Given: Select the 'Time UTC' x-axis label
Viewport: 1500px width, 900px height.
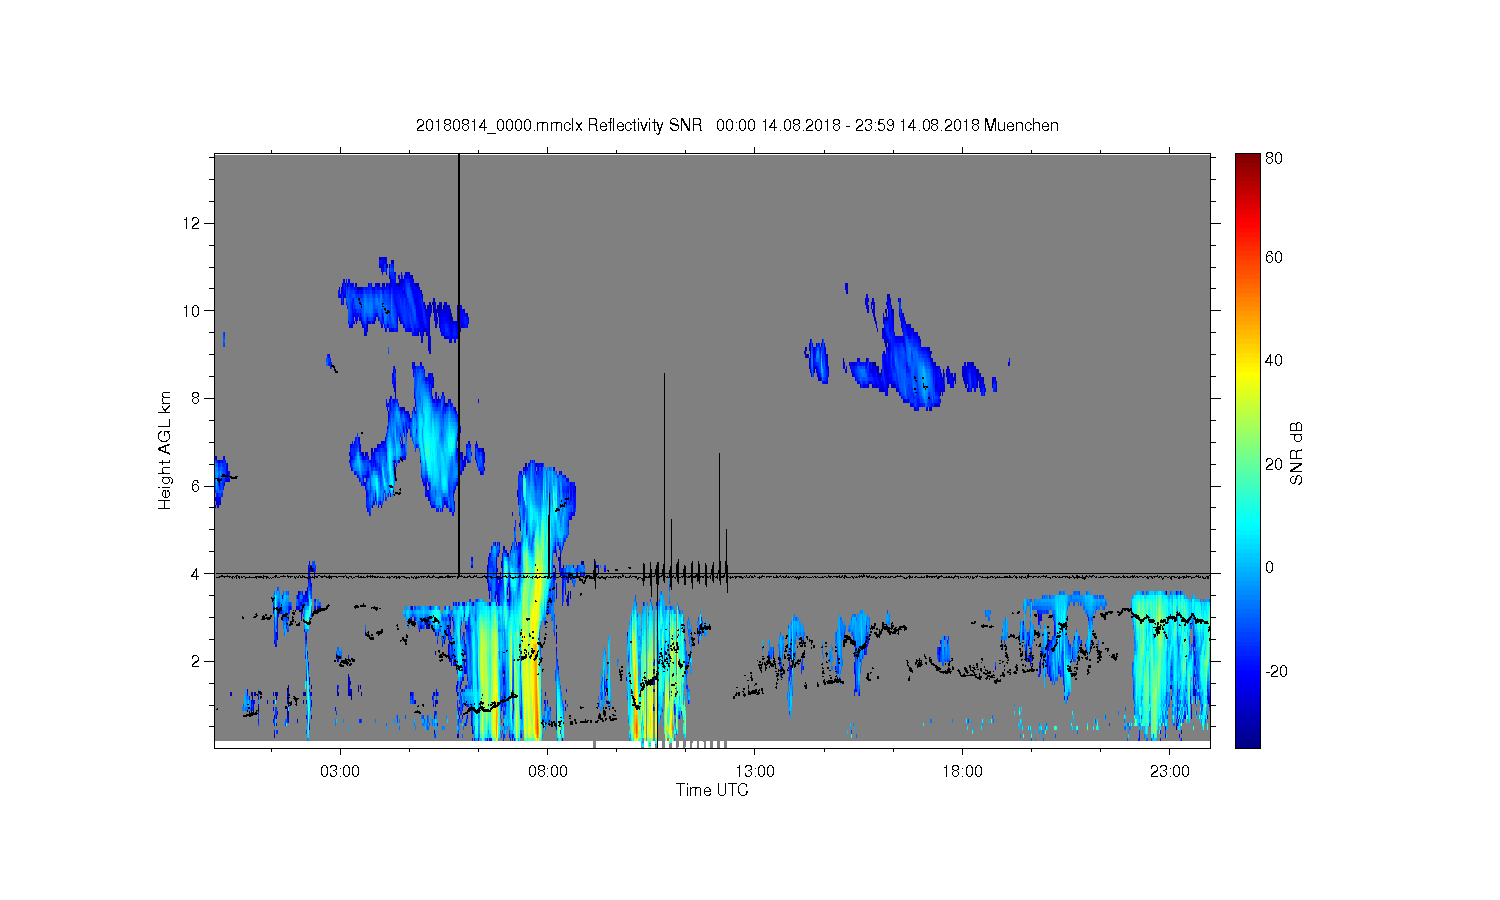Looking at the screenshot, I should click(x=712, y=790).
